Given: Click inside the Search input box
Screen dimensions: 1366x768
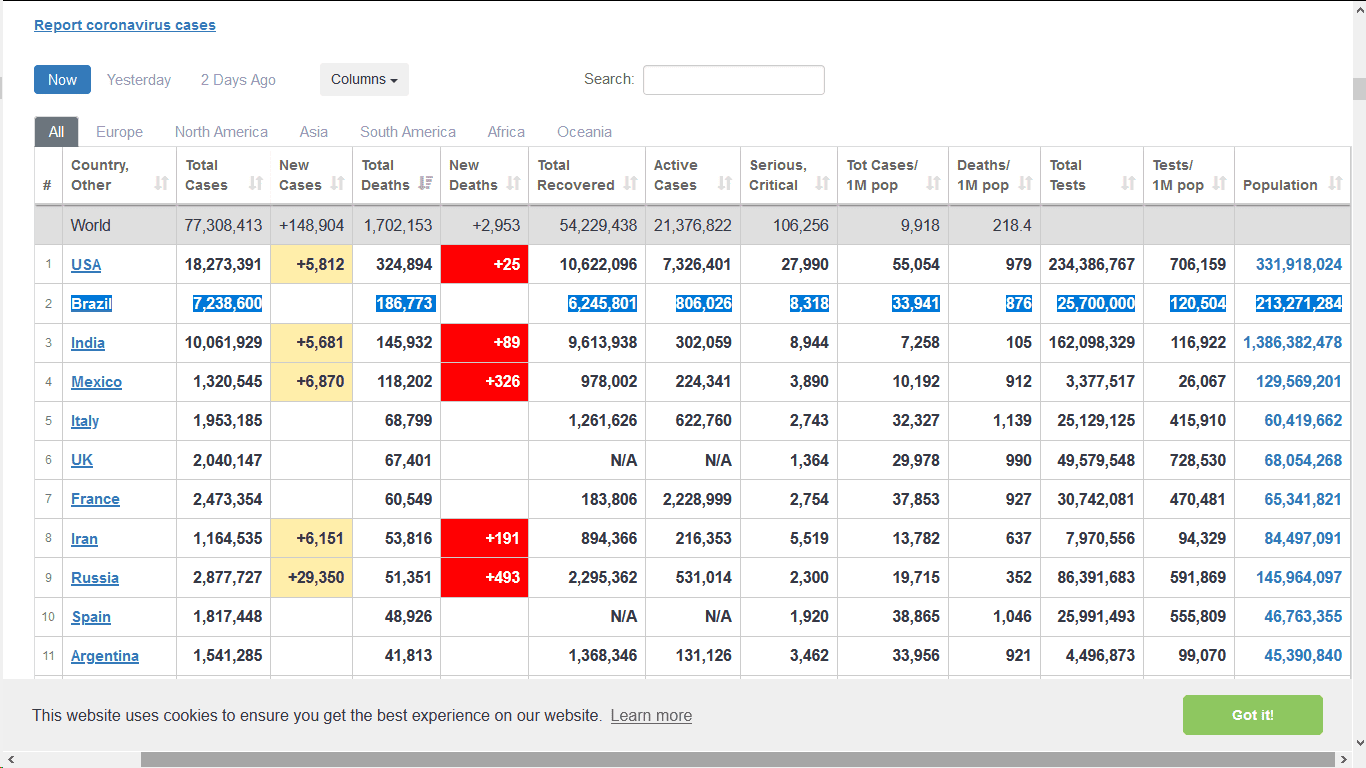Looking at the screenshot, I should click(733, 80).
